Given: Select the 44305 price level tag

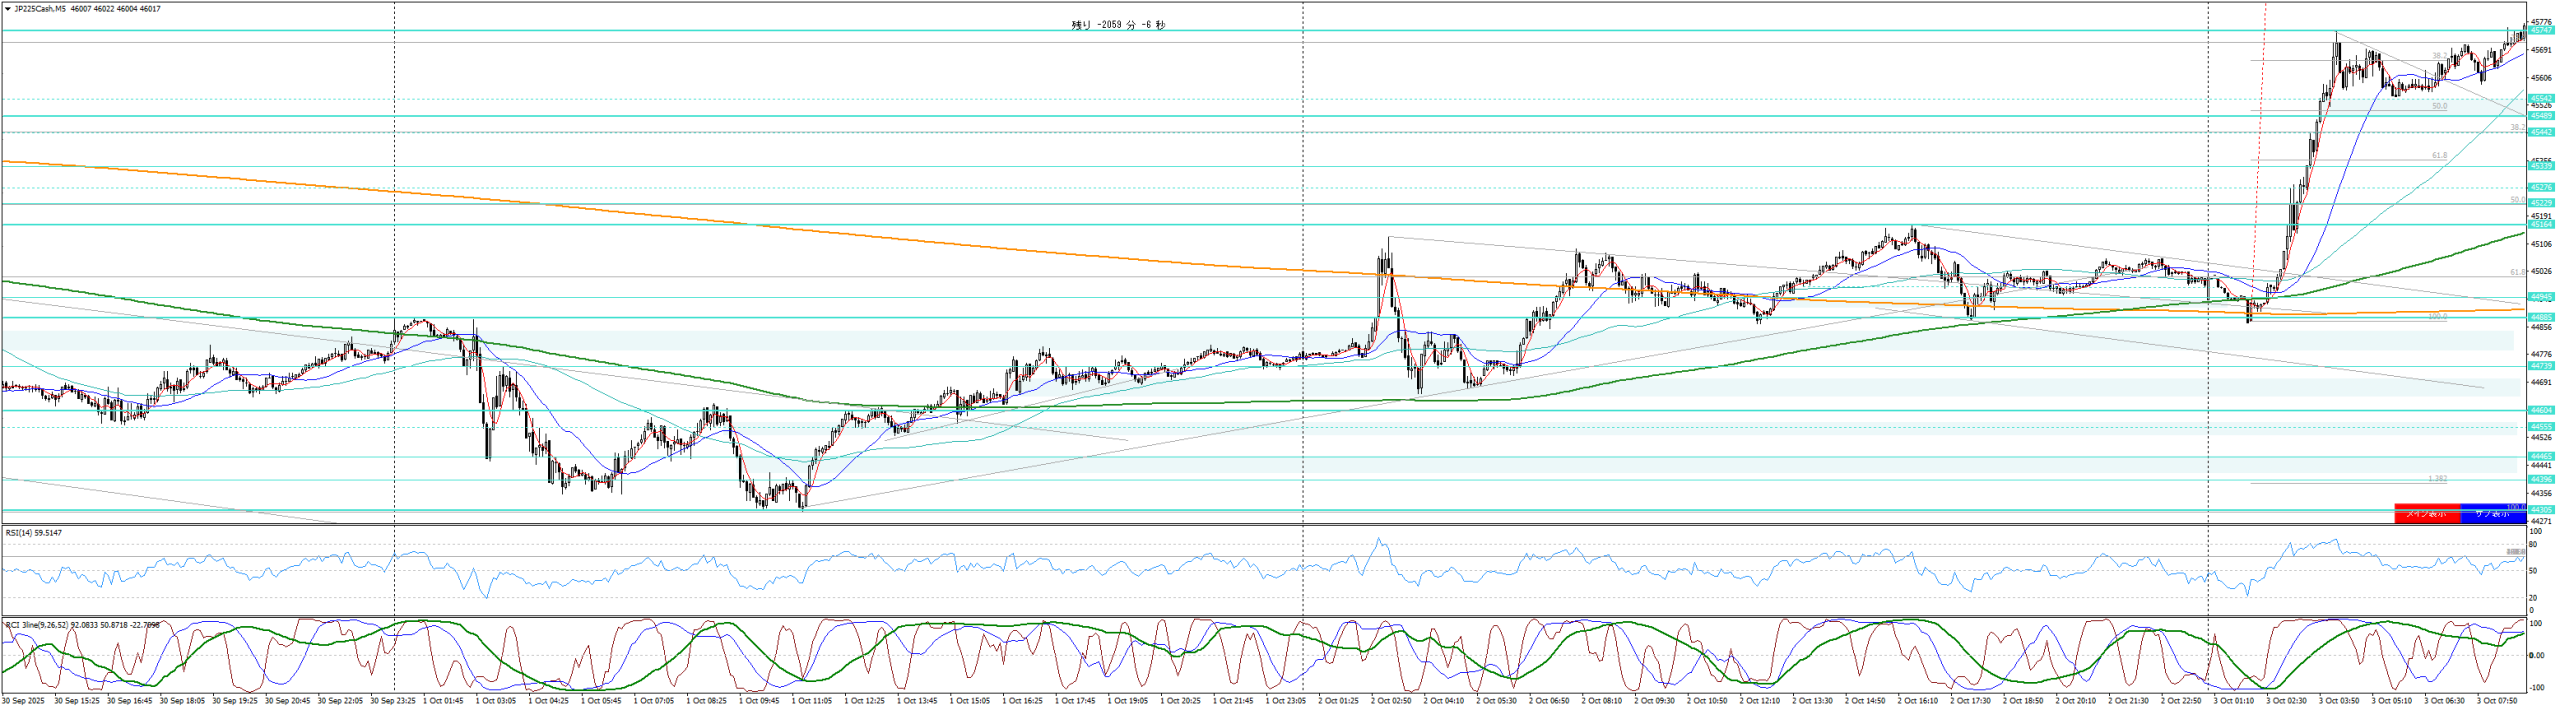Looking at the screenshot, I should [x=2541, y=510].
